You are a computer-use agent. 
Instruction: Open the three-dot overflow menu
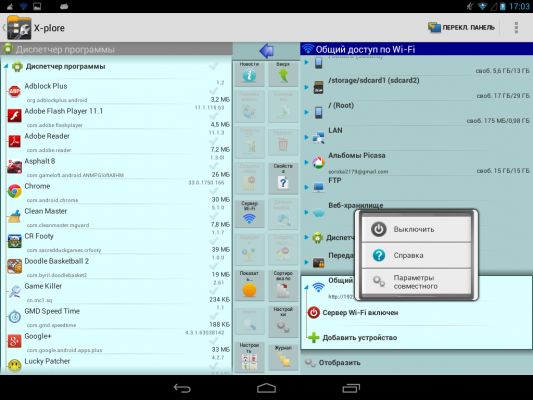pyautogui.click(x=516, y=28)
